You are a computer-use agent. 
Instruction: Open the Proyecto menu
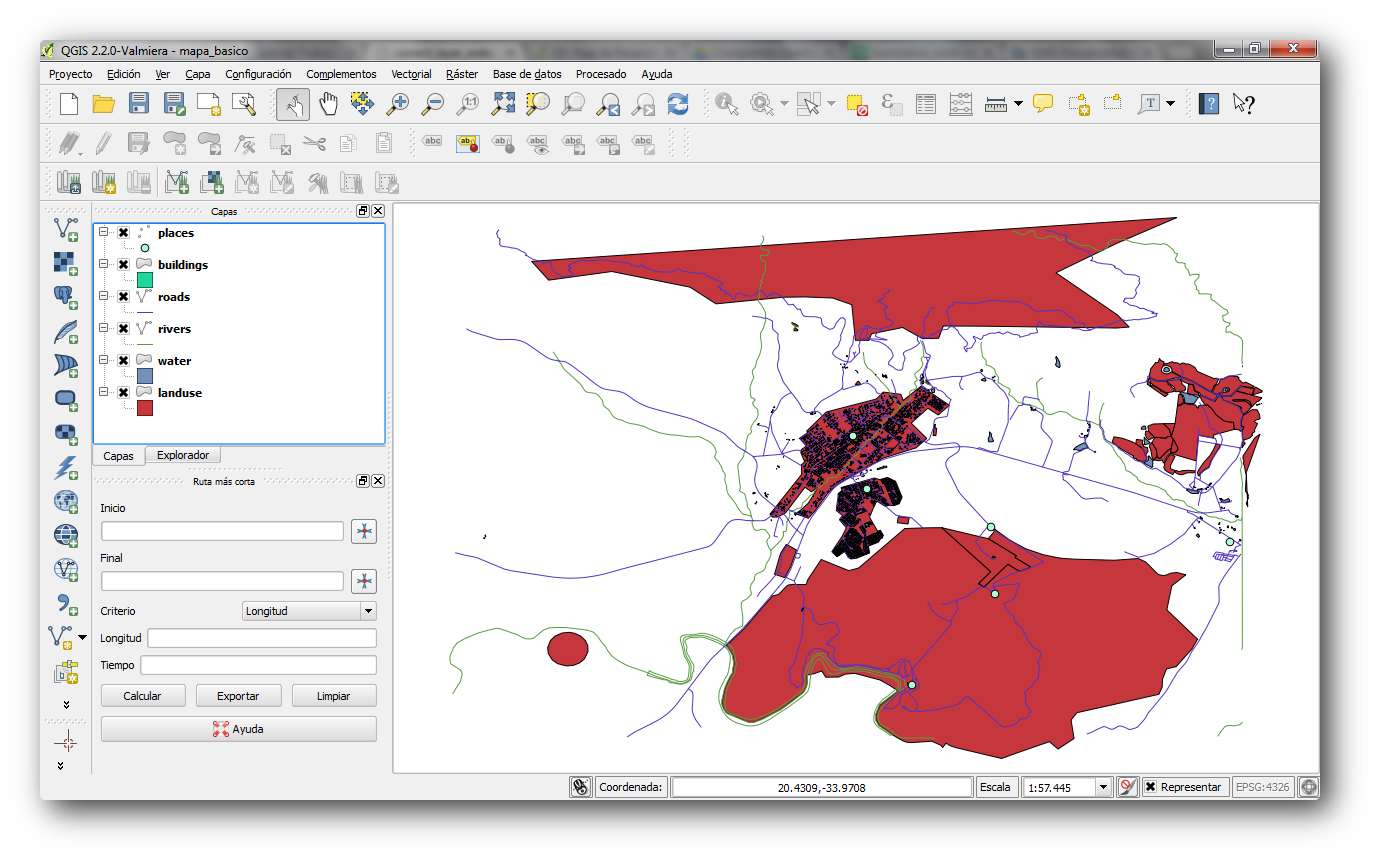click(x=70, y=74)
